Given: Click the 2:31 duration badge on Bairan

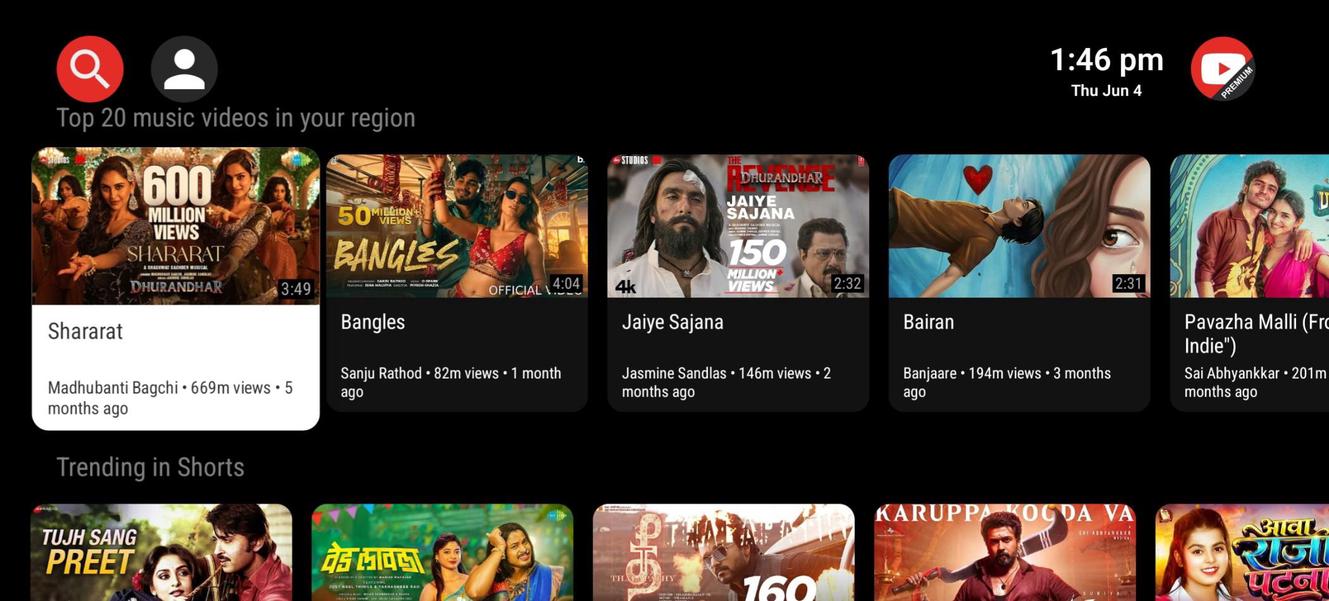Looking at the screenshot, I should pos(1128,283).
